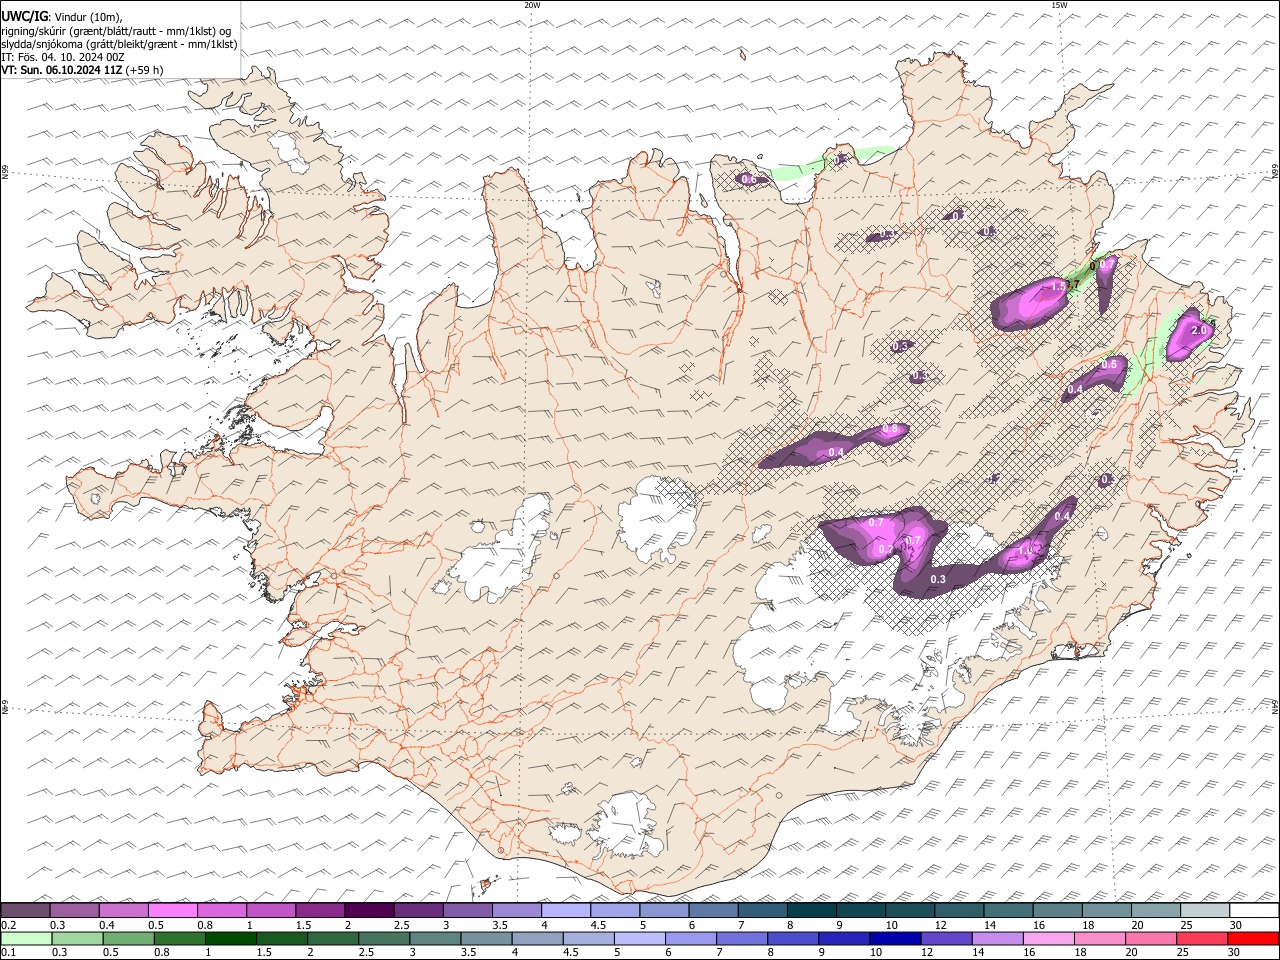Select the red swatch ending the lower scale
The width and height of the screenshot is (1280, 960).
pos(1253,938)
